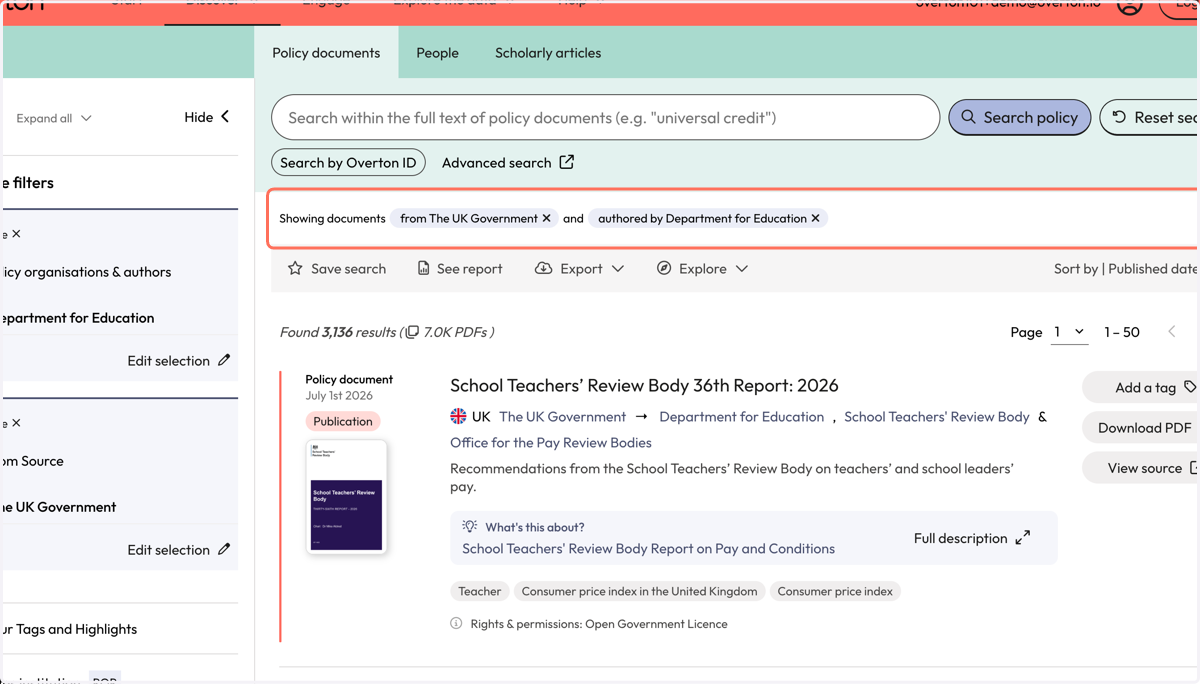The width and height of the screenshot is (1200, 684).
Task: Remove the 'authored by Department for Education' chip
Action: coord(815,218)
